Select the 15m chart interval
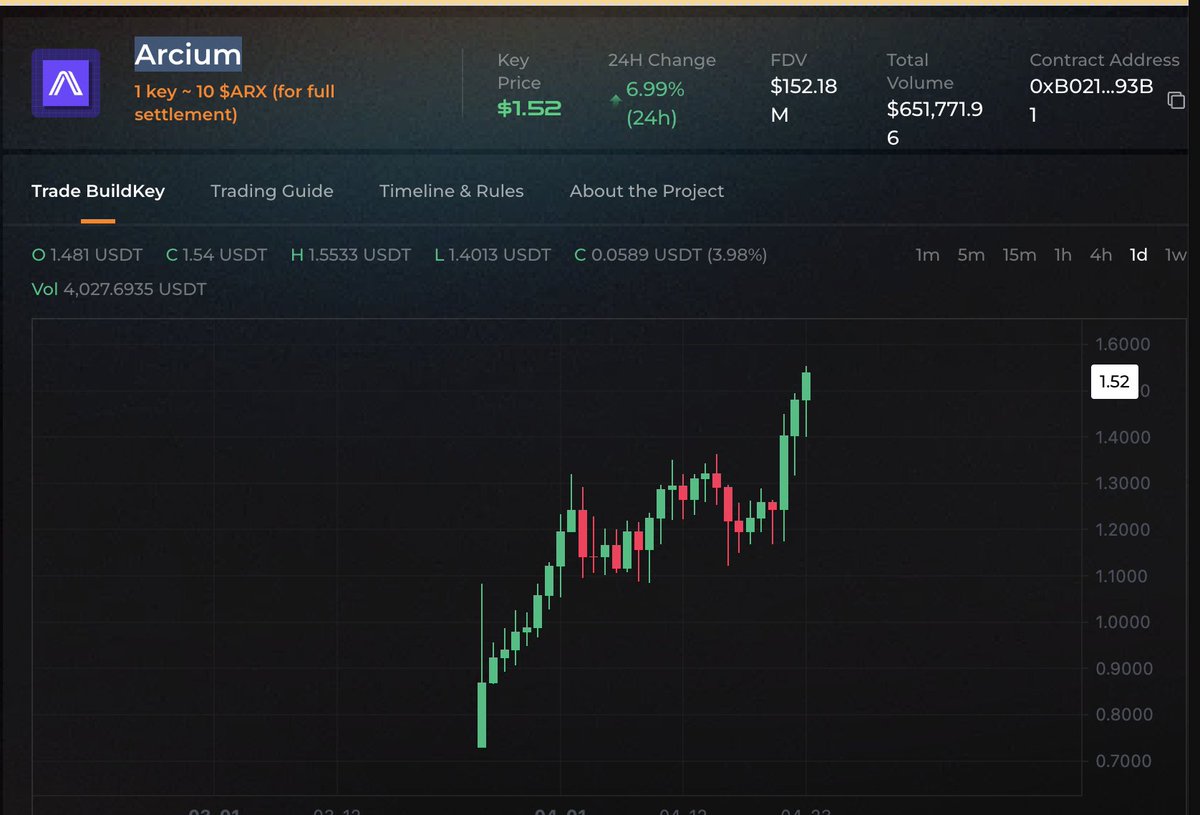Viewport: 1200px width, 815px height. (x=1019, y=255)
